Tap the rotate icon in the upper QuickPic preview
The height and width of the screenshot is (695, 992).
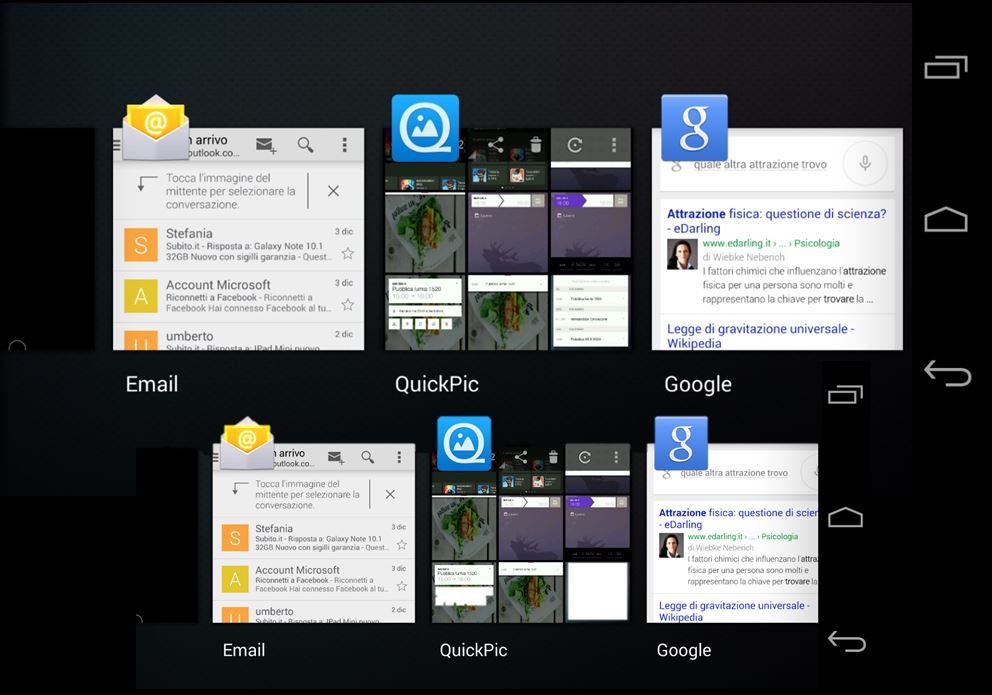point(574,145)
